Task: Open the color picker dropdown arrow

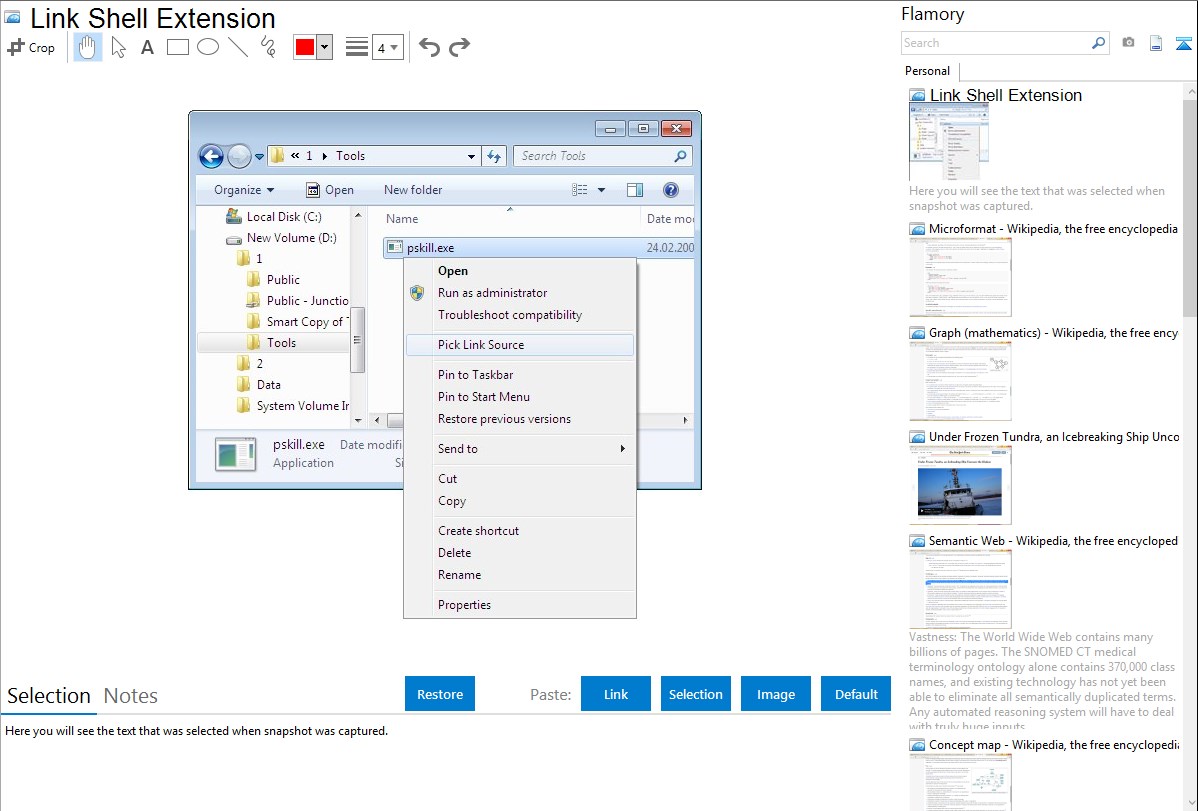Action: tap(324, 47)
